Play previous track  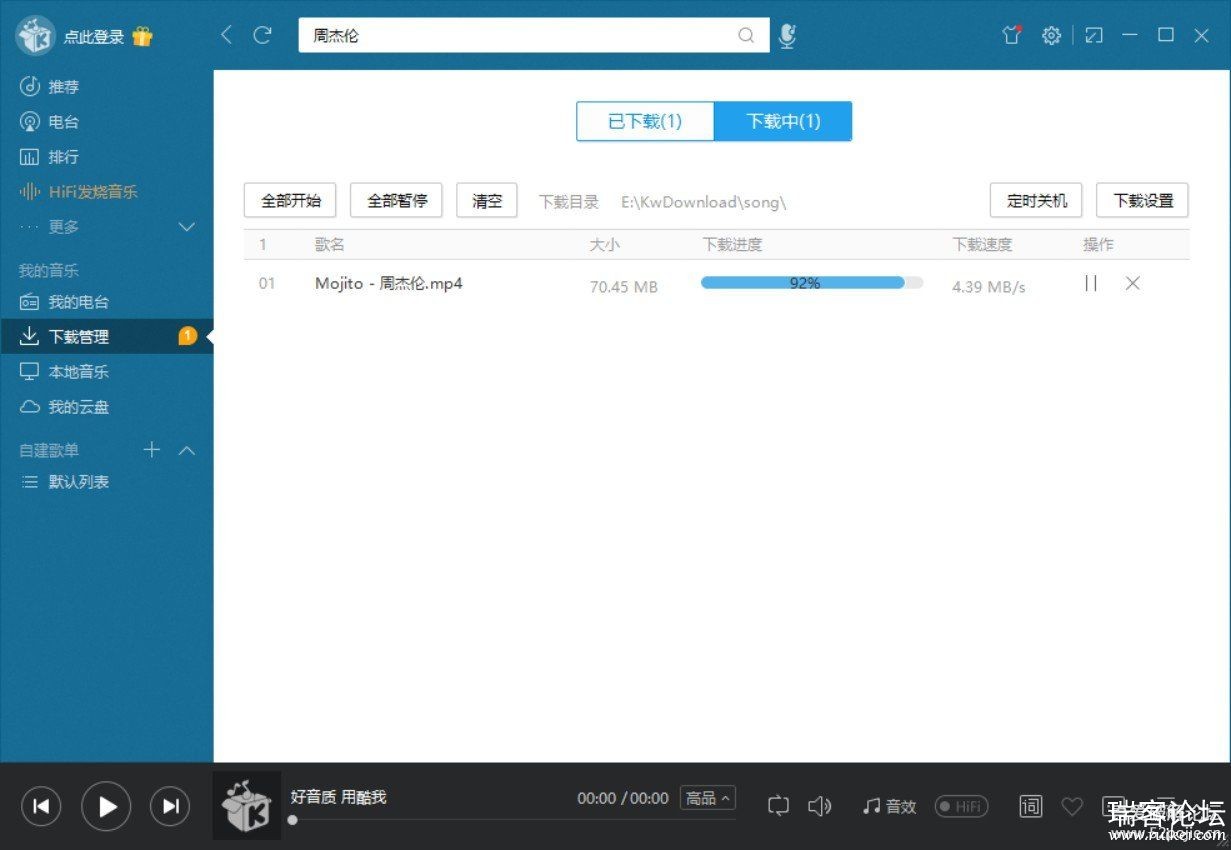41,807
